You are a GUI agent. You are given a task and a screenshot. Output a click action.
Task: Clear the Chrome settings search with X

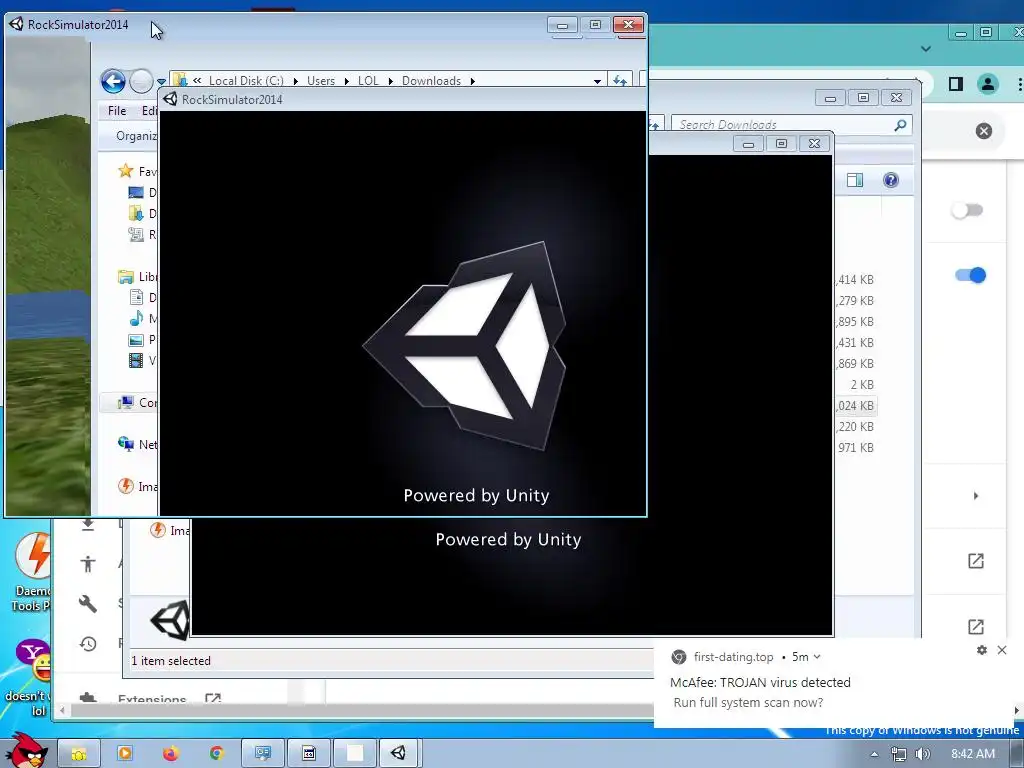tap(984, 131)
